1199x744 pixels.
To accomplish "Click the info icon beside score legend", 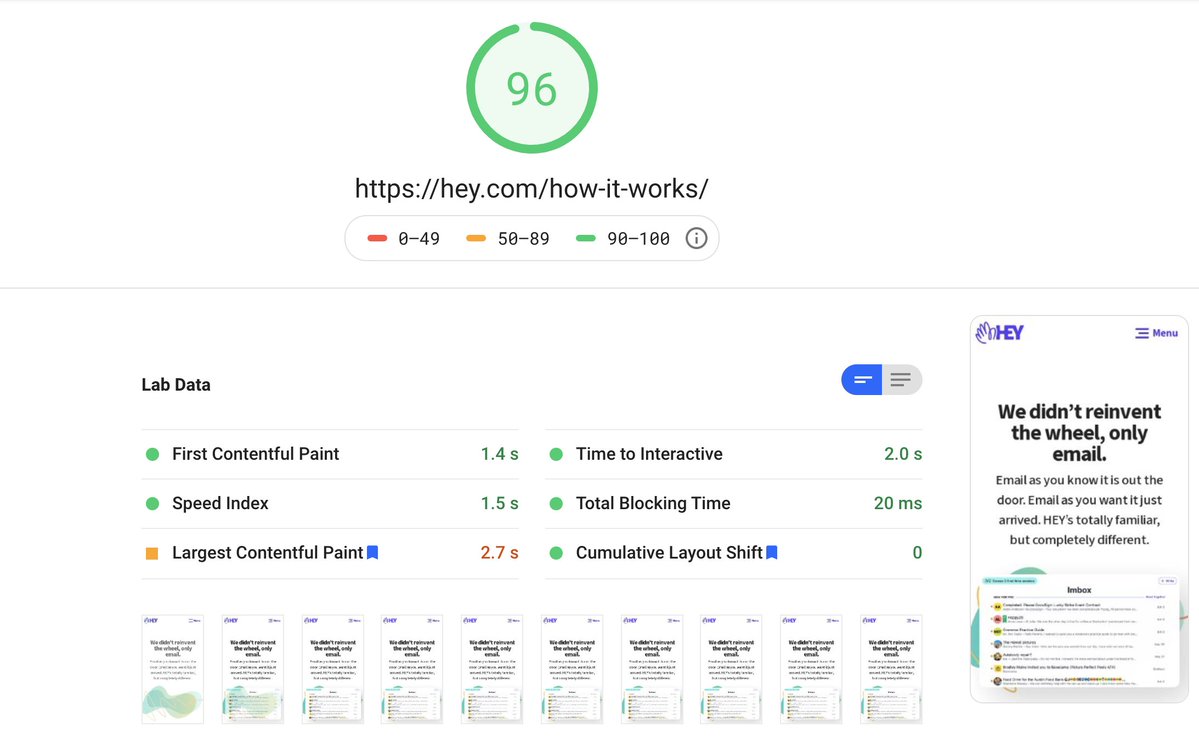I will point(696,239).
